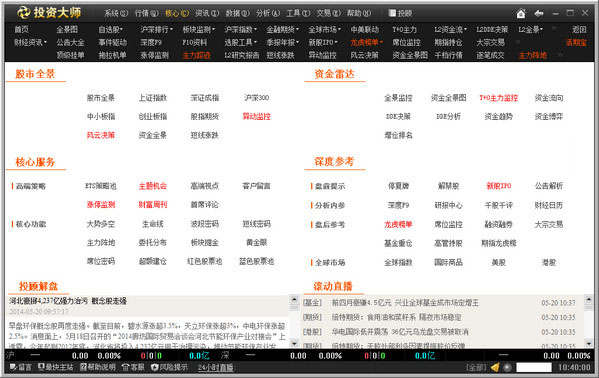Open 创业板指 link
Image resolution: width=599 pixels, height=378 pixels.
pyautogui.click(x=152, y=117)
